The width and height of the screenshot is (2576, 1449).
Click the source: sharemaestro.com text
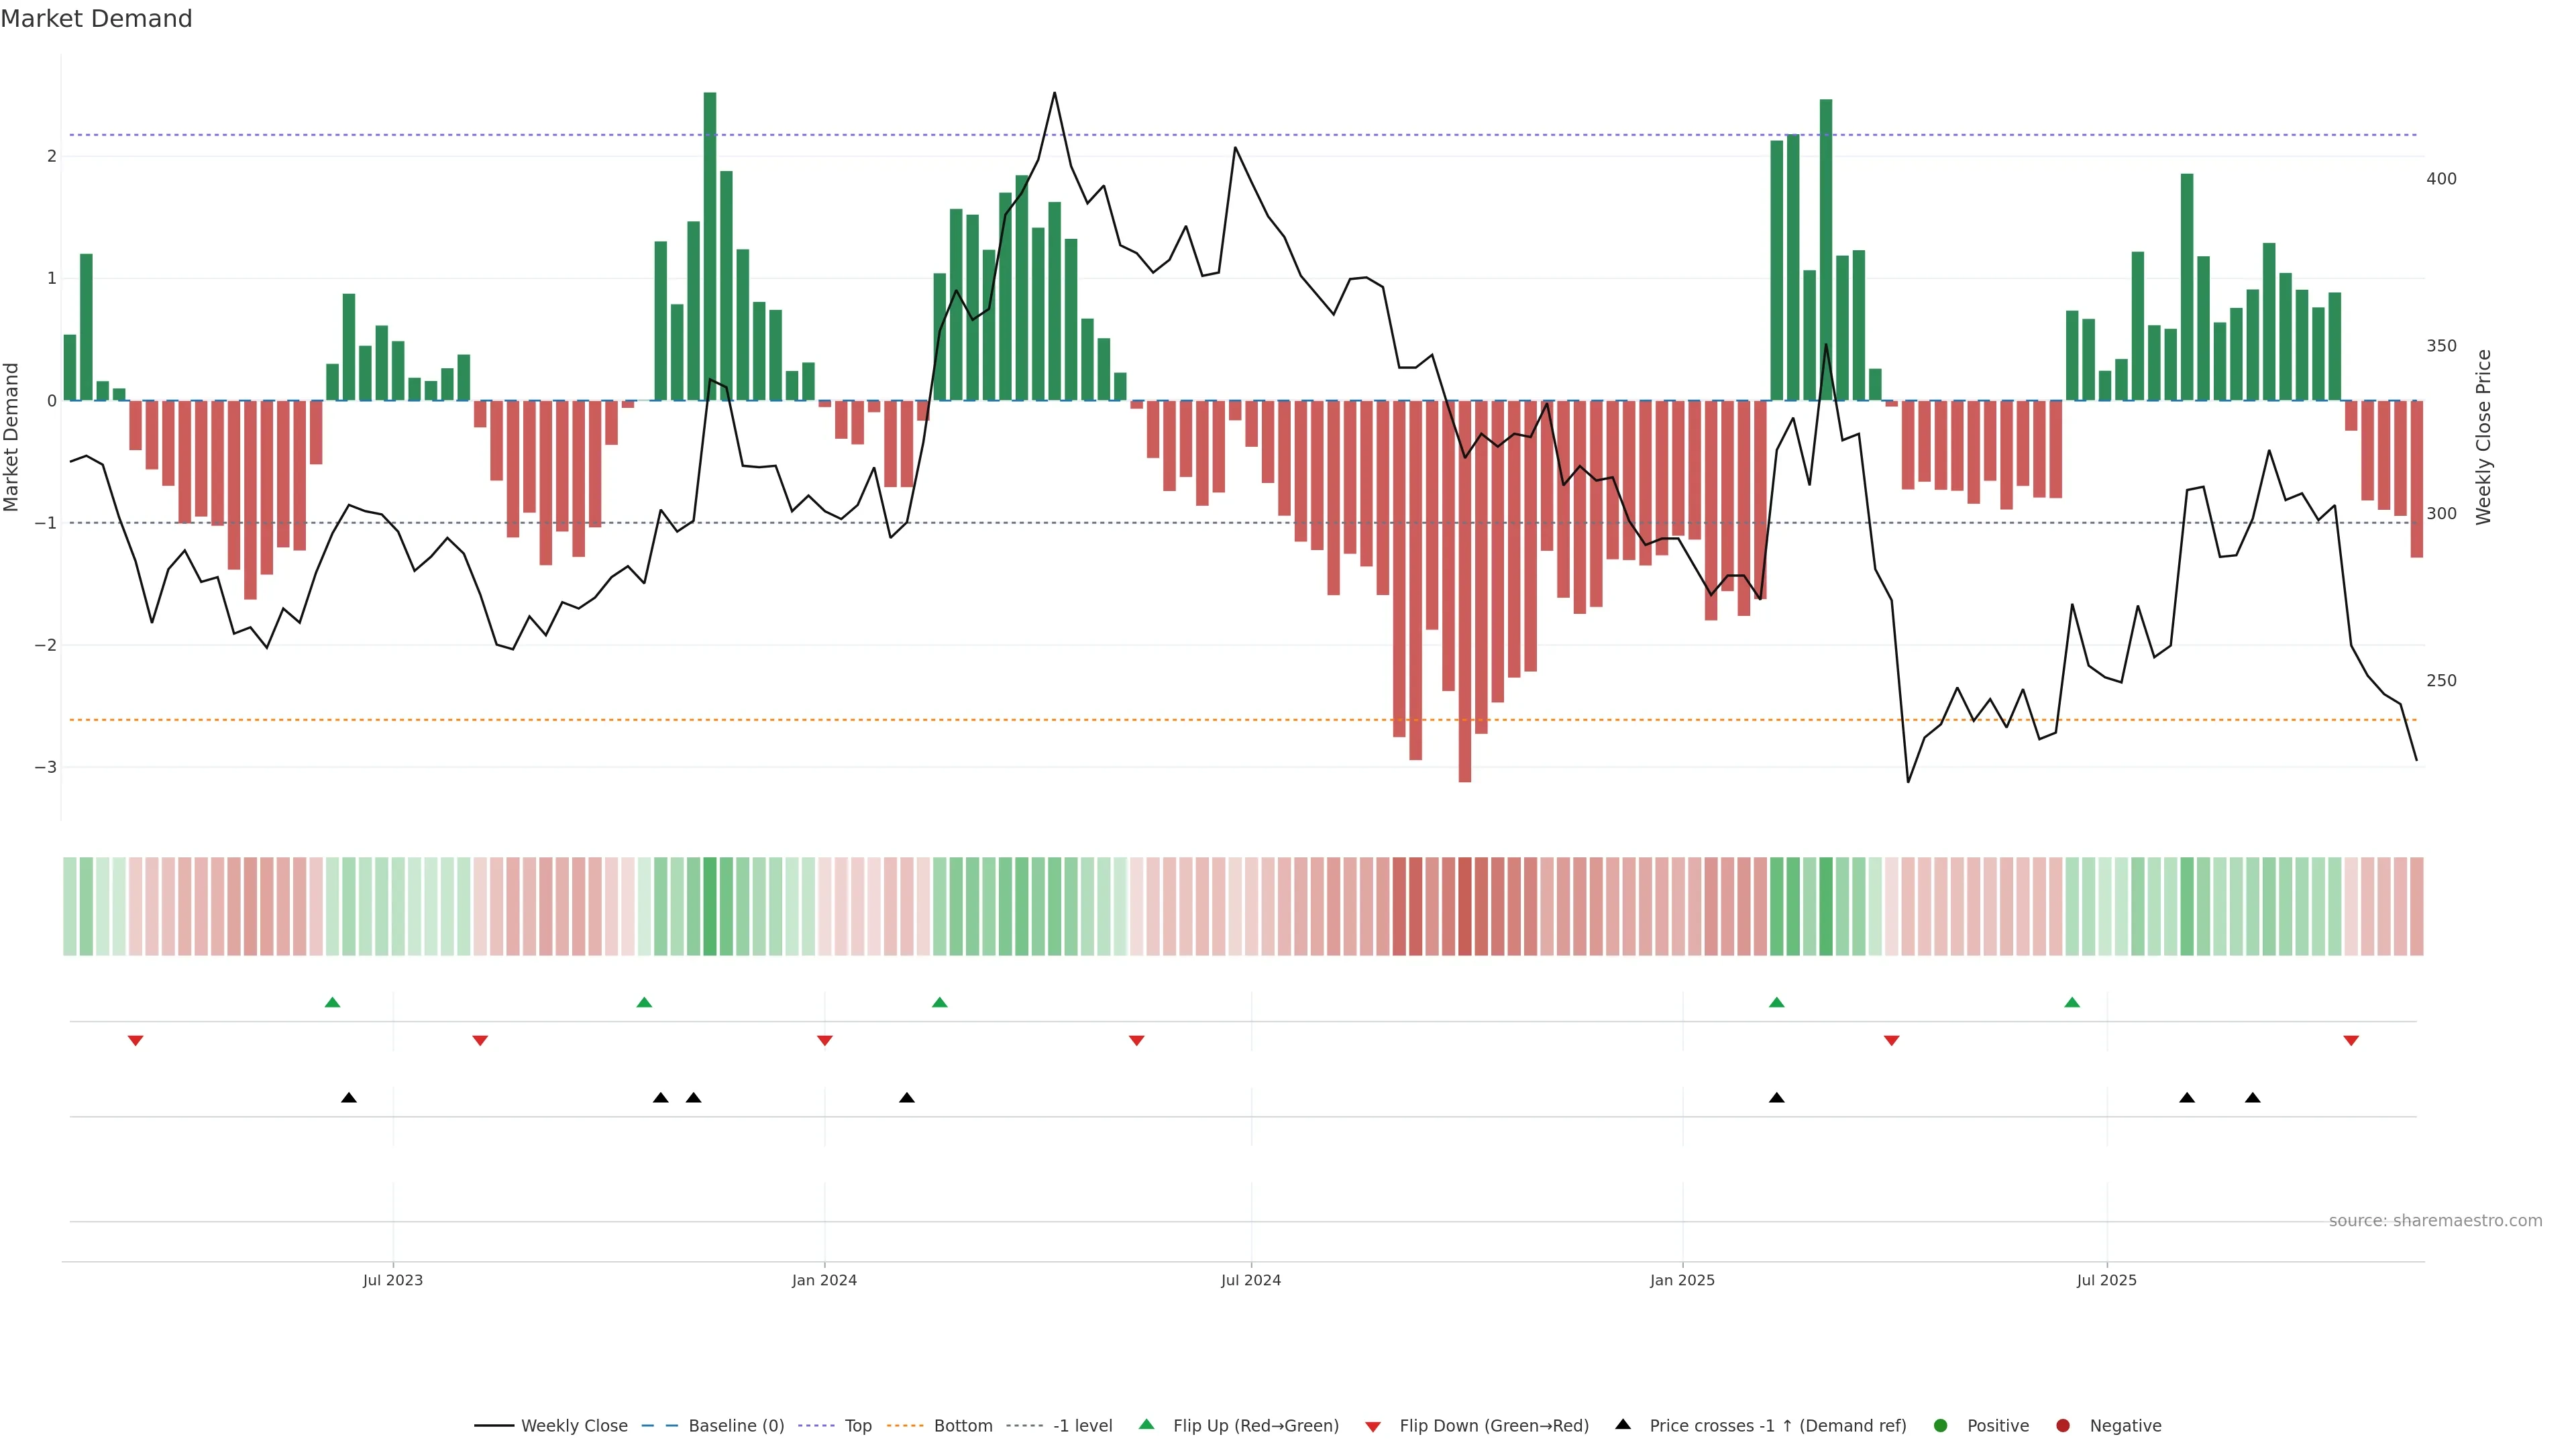pos(2435,1221)
